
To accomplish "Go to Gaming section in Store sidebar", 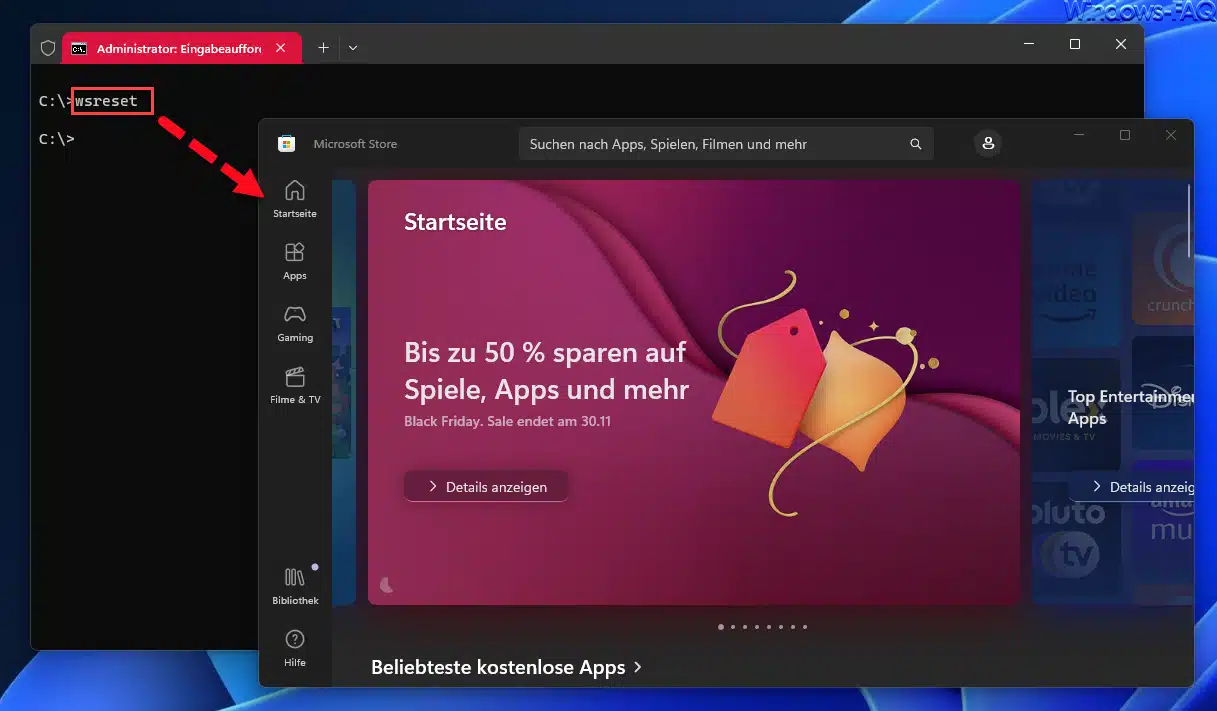I will click(294, 323).
